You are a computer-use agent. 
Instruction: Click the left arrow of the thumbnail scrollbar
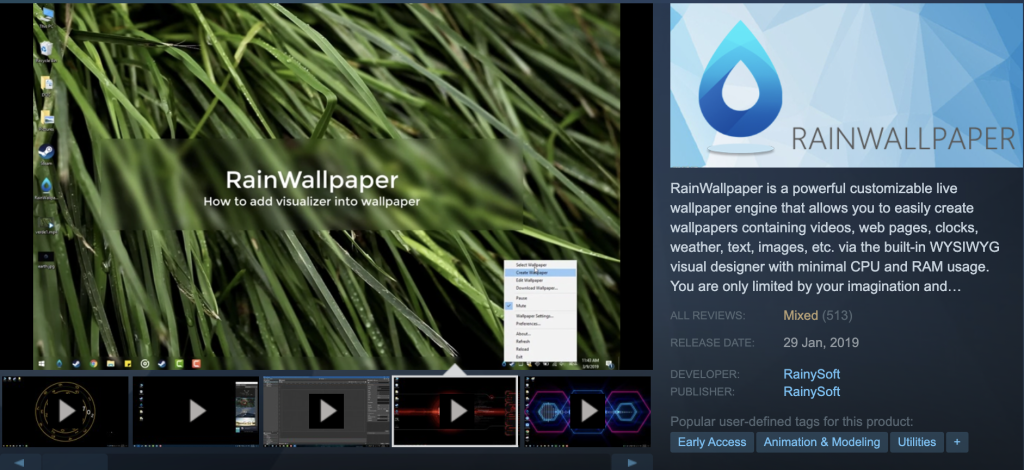click(19, 462)
